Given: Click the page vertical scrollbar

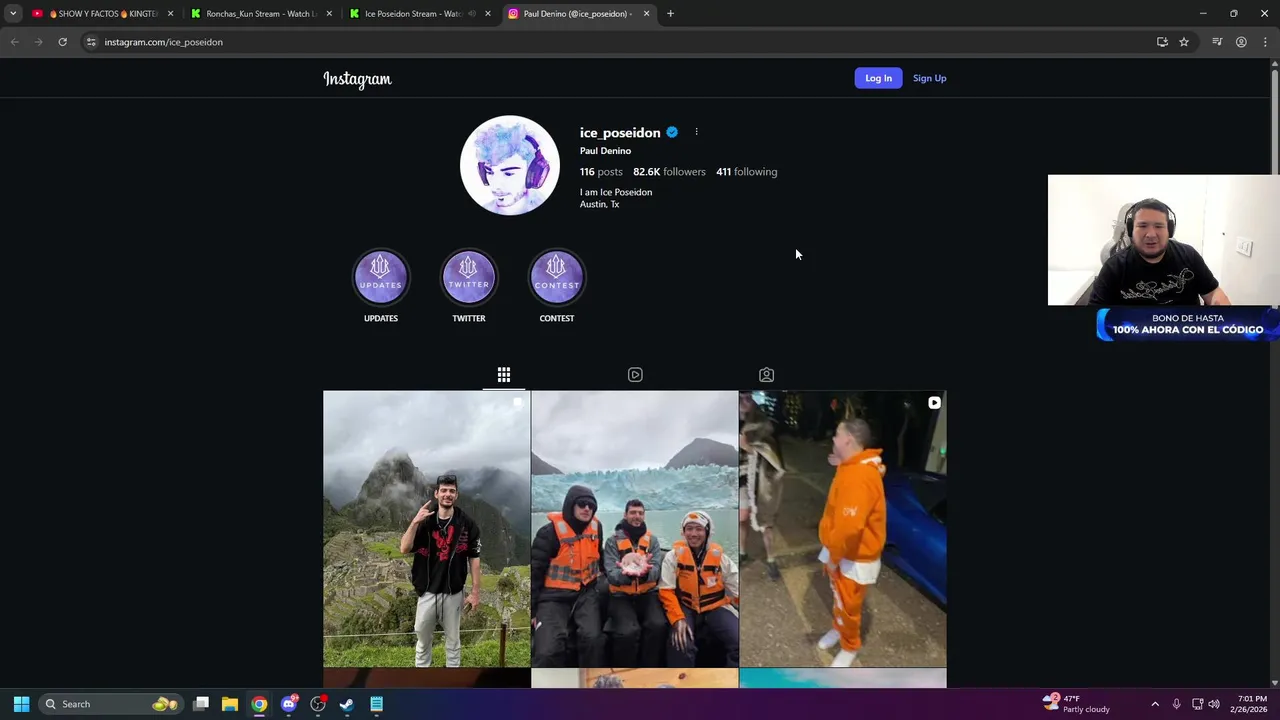Looking at the screenshot, I should (x=1274, y=373).
